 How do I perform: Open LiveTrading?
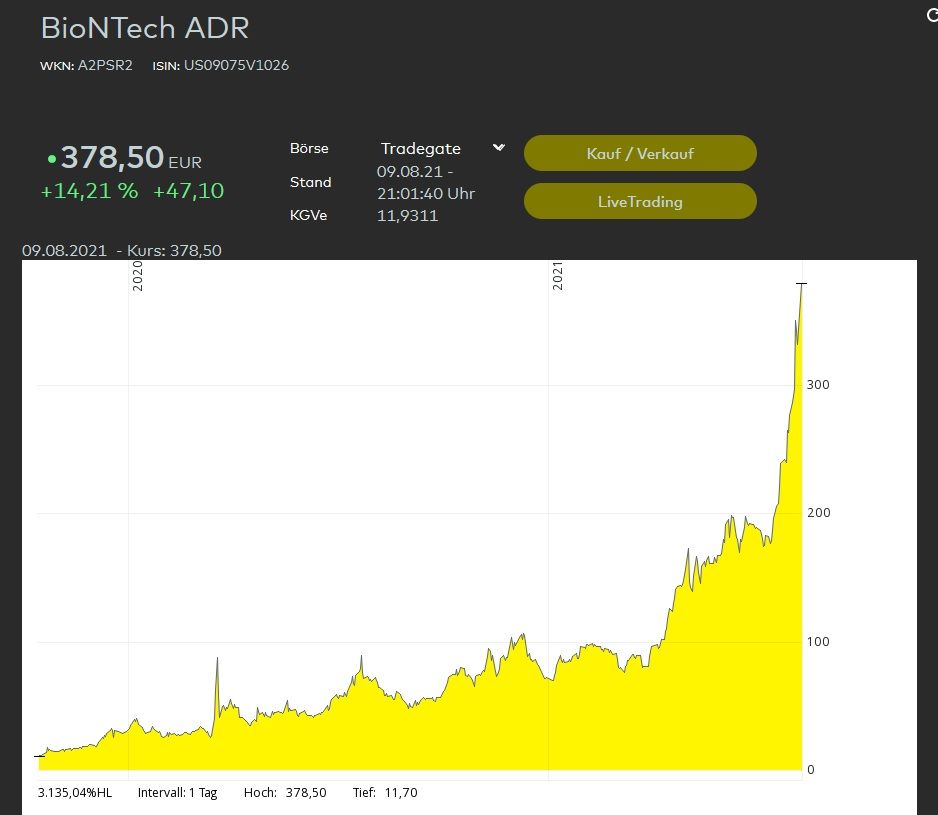click(x=640, y=201)
